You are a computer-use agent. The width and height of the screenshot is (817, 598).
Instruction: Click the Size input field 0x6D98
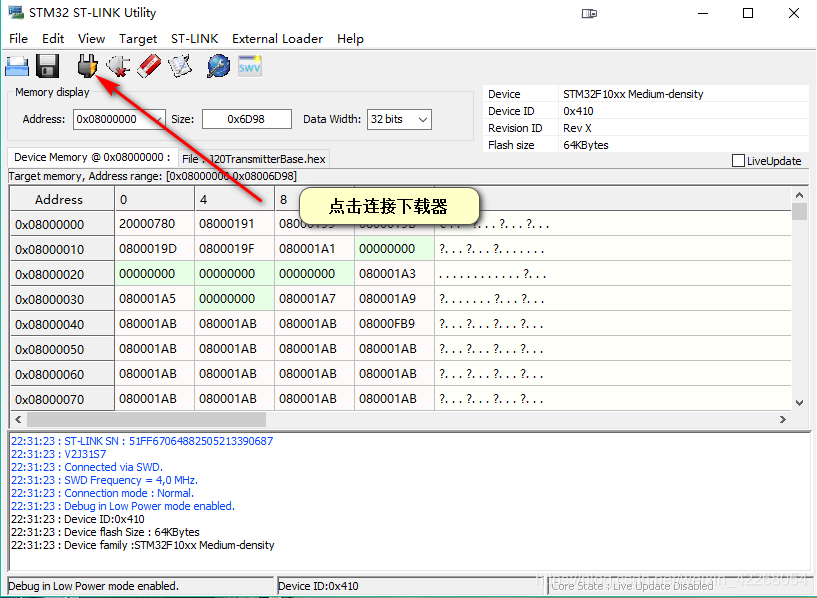[x=246, y=119]
